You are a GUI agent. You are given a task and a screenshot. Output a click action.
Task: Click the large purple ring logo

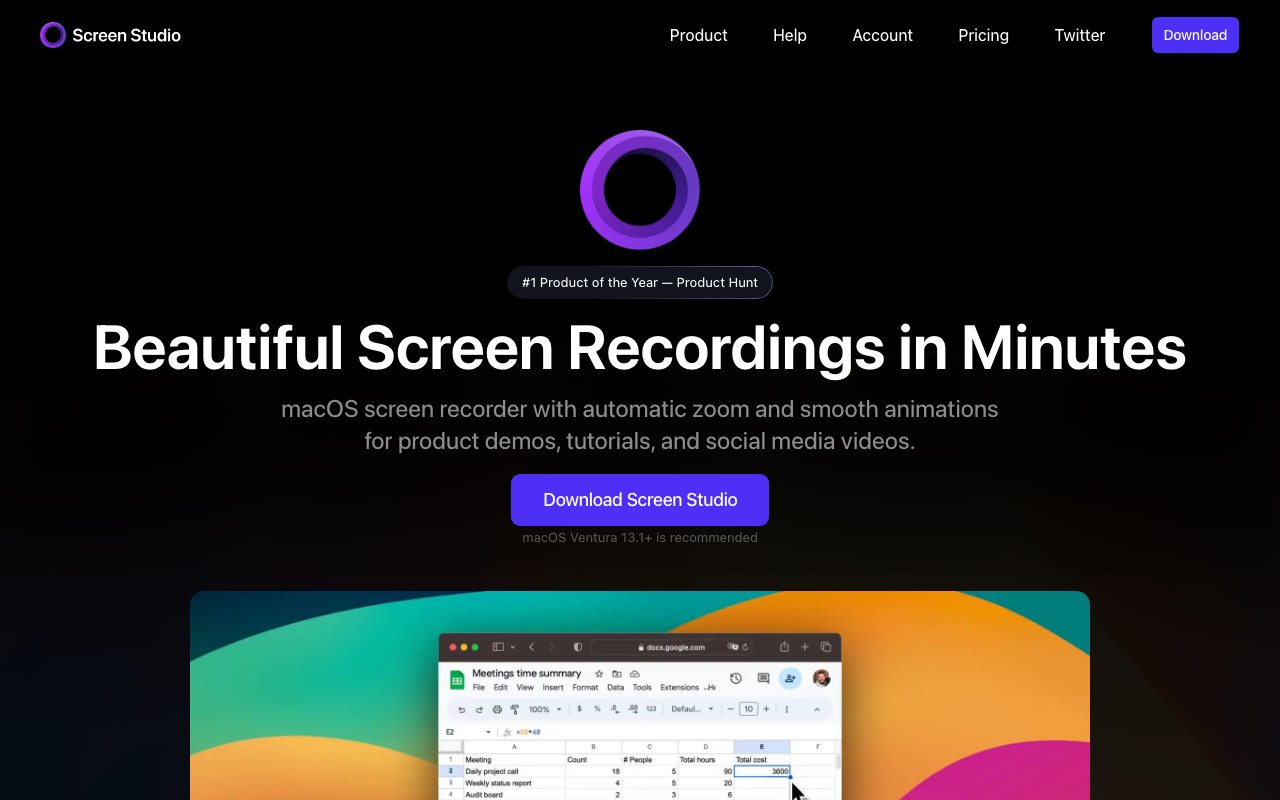click(640, 190)
